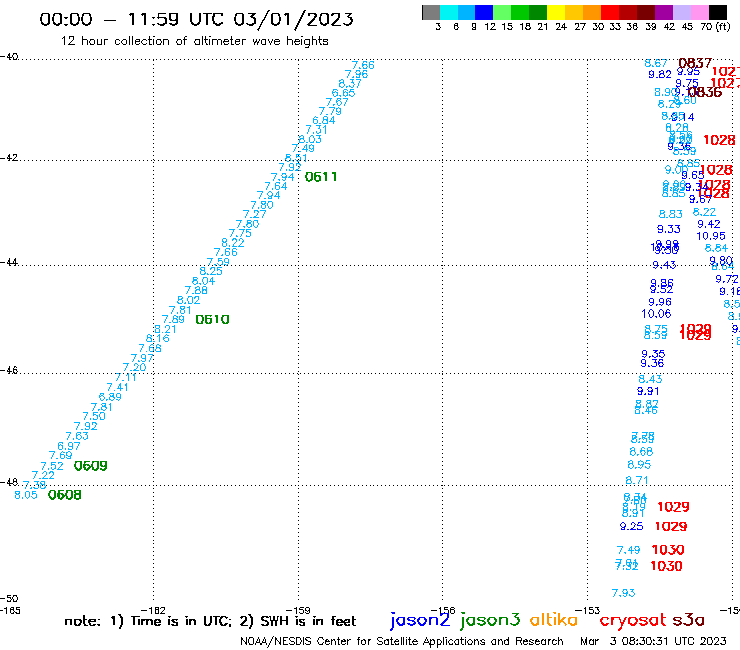
Task: Click the wave height value 7.50
Action: coord(94,416)
